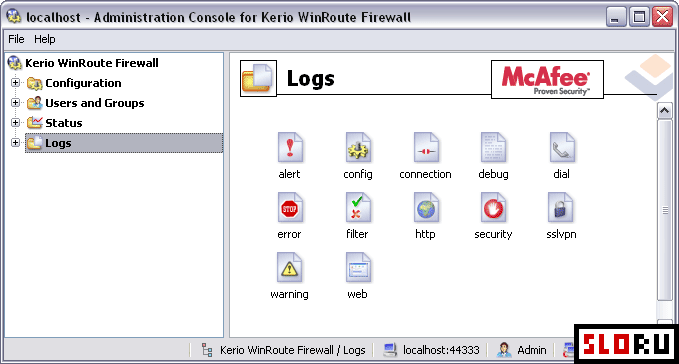Open the filter log icon
The width and height of the screenshot is (679, 364).
(358, 208)
